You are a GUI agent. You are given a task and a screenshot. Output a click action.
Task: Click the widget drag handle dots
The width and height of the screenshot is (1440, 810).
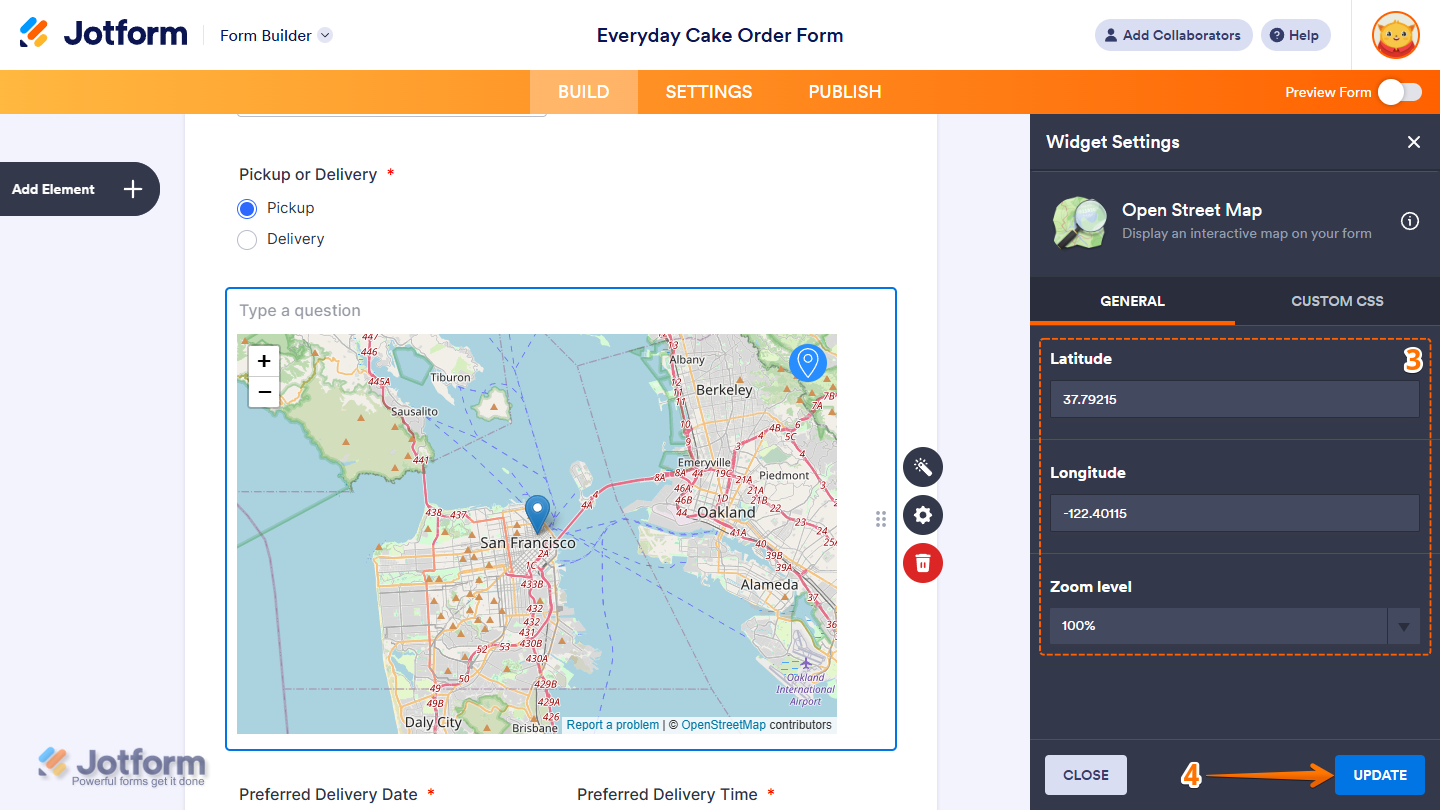[881, 518]
